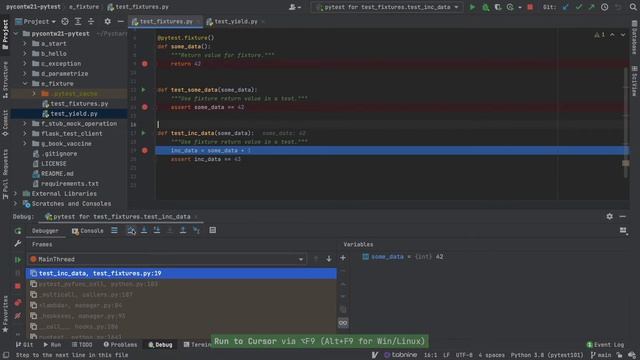The height and width of the screenshot is (360, 640).
Task: Click Step Out icon in debugger toolbar
Action: tap(183, 231)
